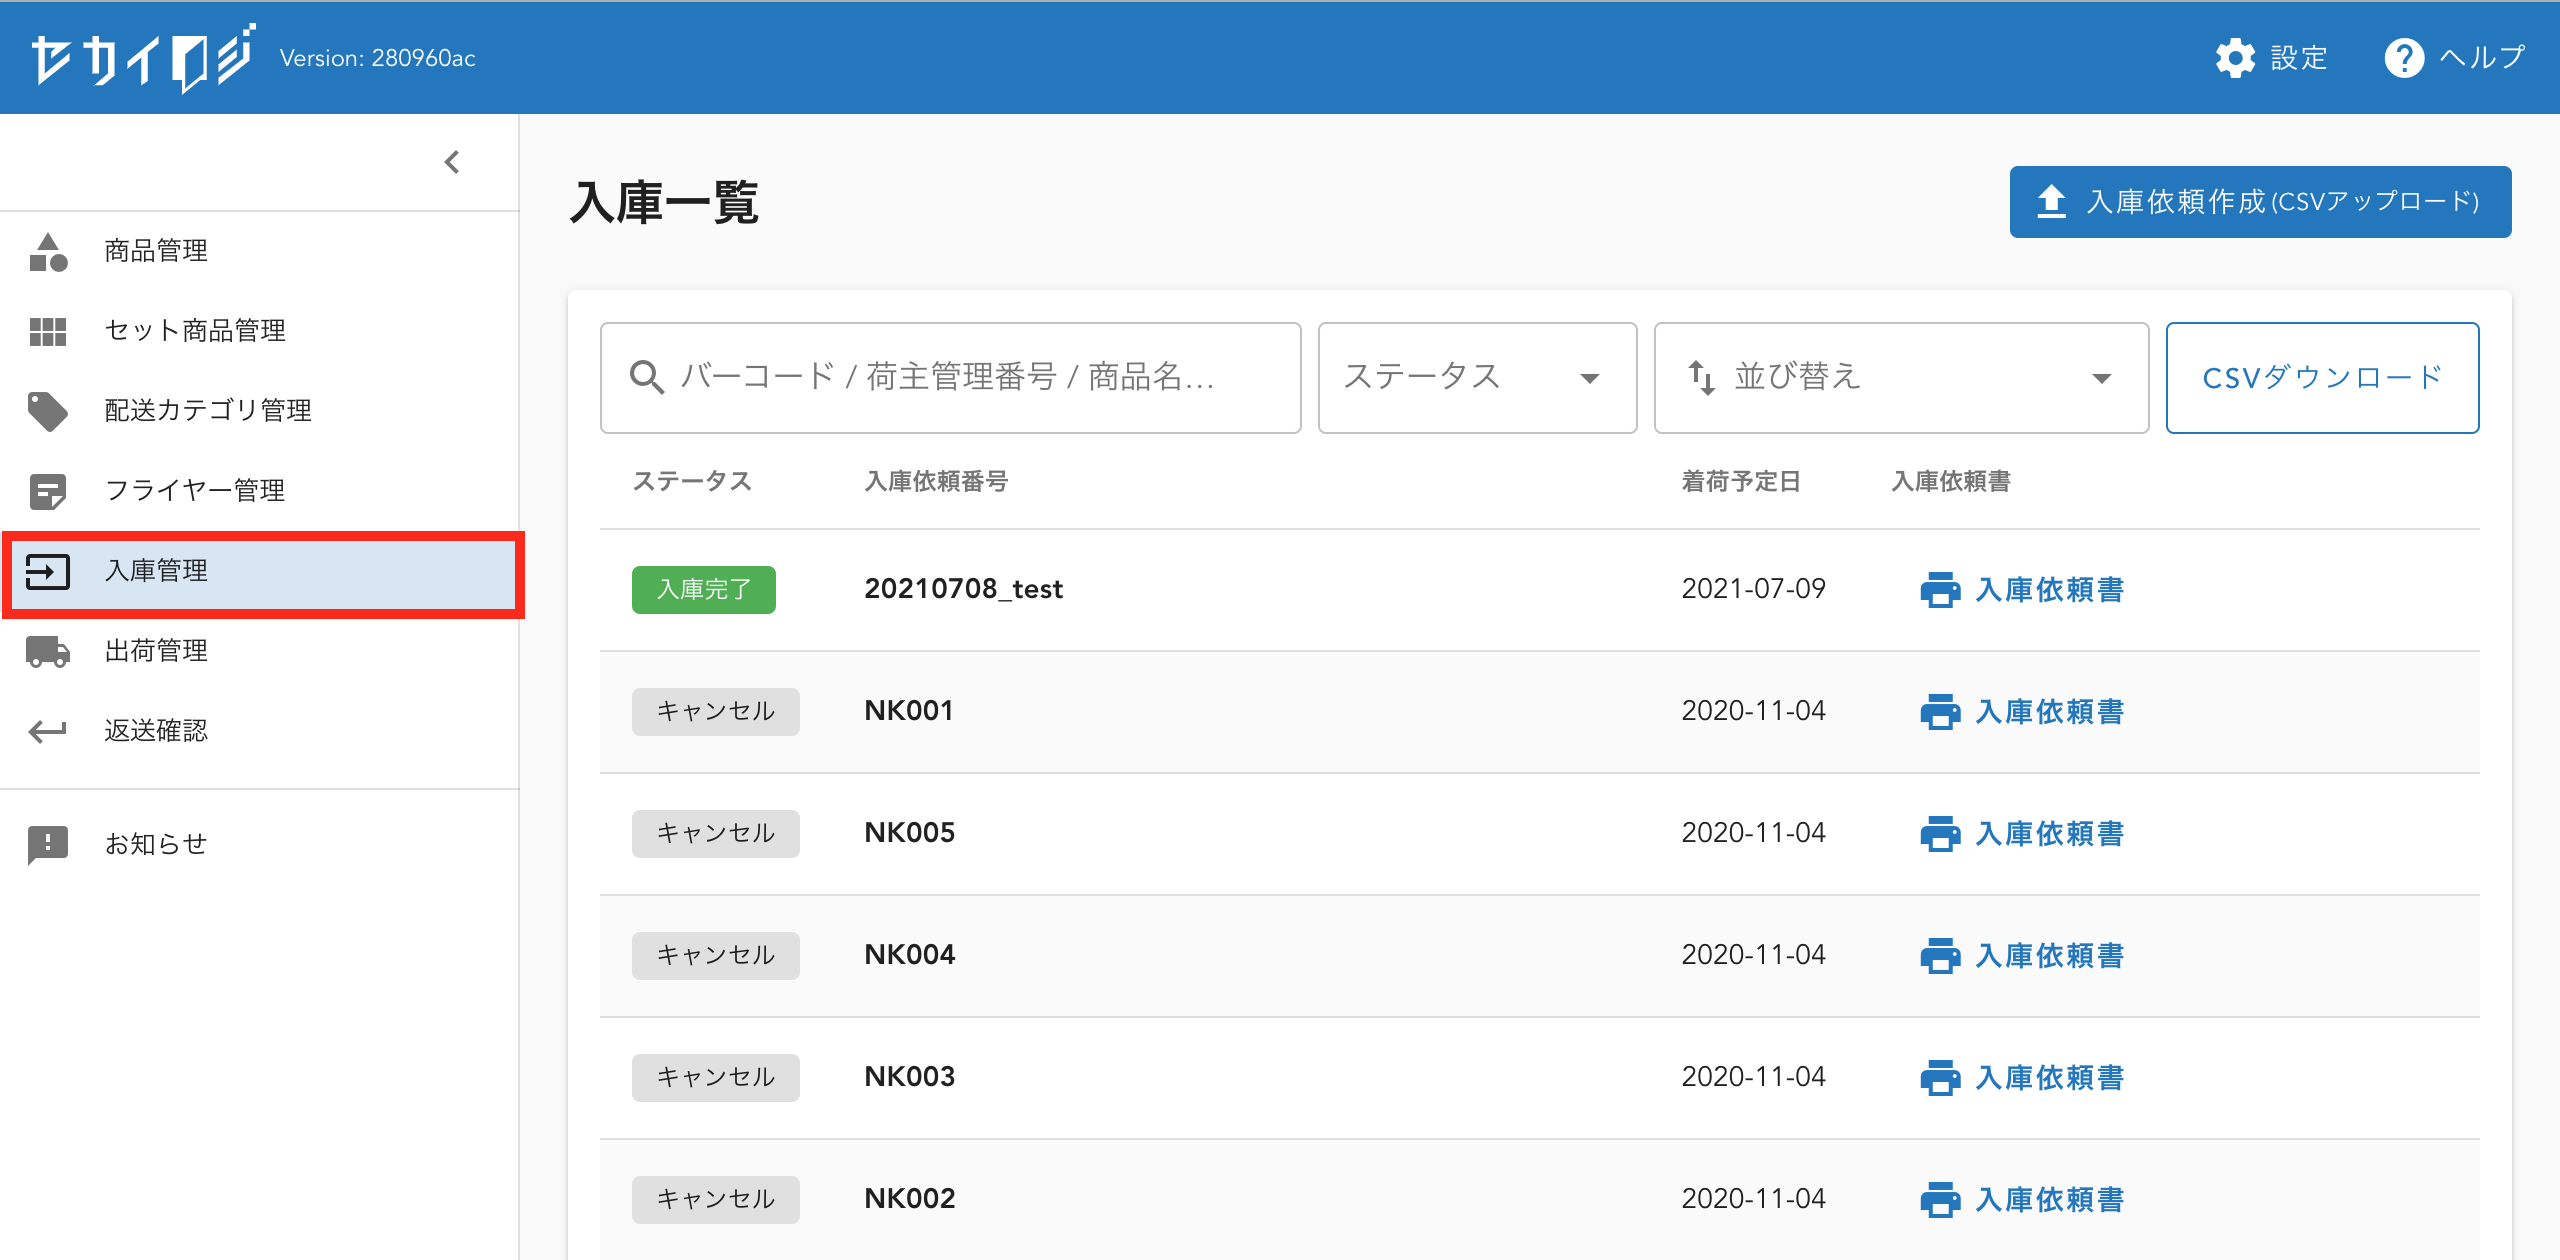Open 入庫依頼書 link for NK003

[2049, 1078]
